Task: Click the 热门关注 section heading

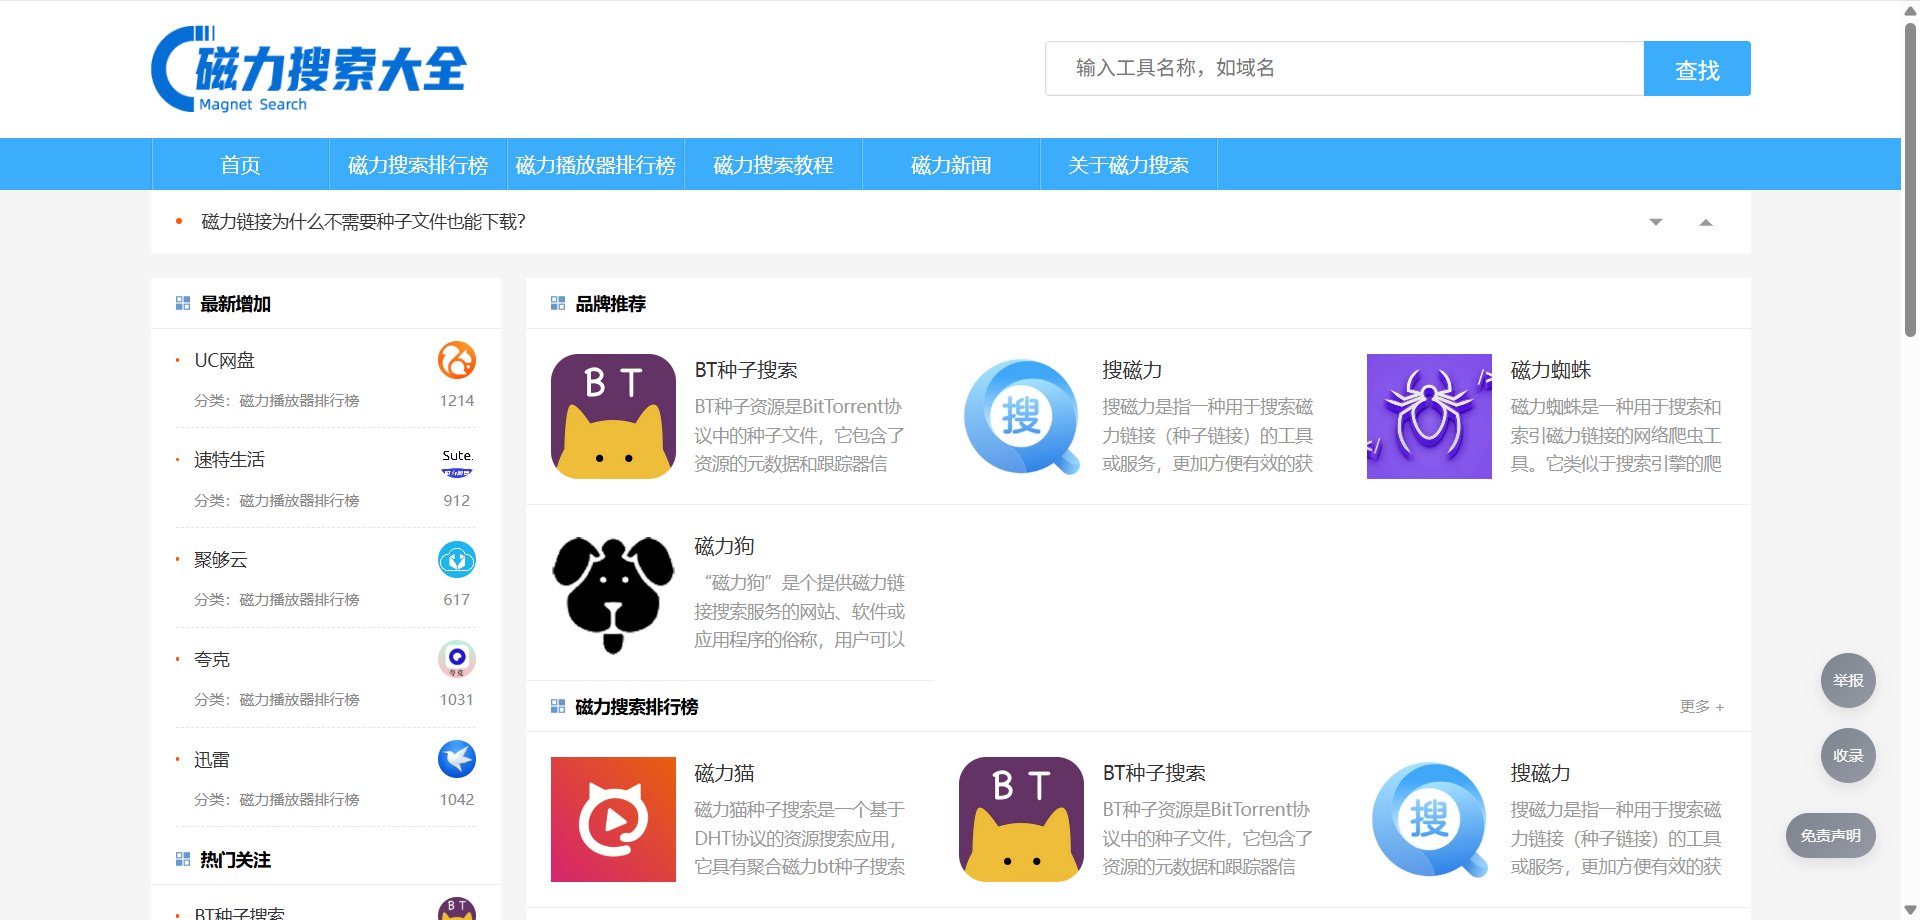Action: [235, 859]
